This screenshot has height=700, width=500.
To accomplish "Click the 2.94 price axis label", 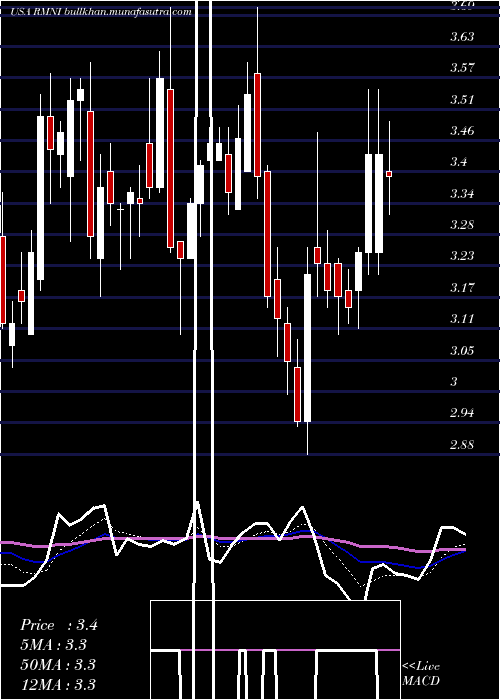I will (462, 413).
